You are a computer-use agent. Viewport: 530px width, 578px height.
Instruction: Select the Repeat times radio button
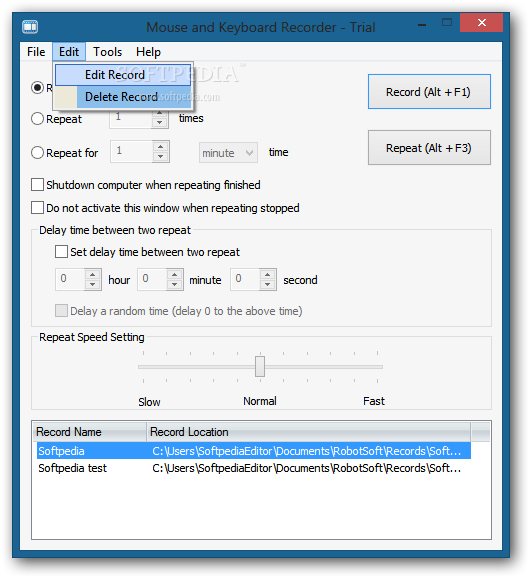(38, 119)
